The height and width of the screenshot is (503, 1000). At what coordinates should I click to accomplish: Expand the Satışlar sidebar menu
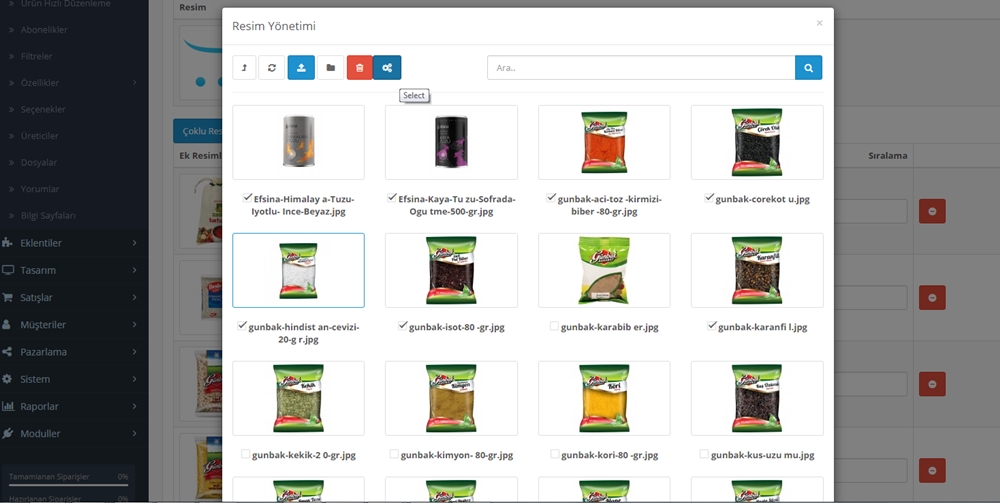pos(74,298)
